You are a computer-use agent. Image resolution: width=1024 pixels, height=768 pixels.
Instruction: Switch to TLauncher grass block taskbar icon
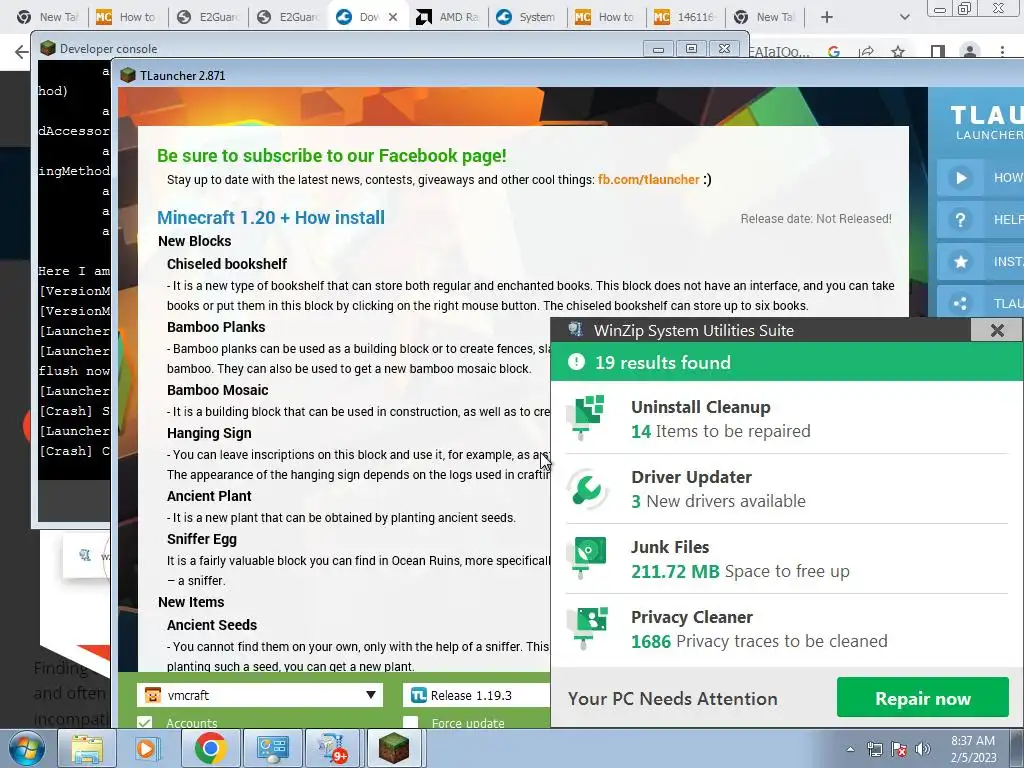pos(394,748)
